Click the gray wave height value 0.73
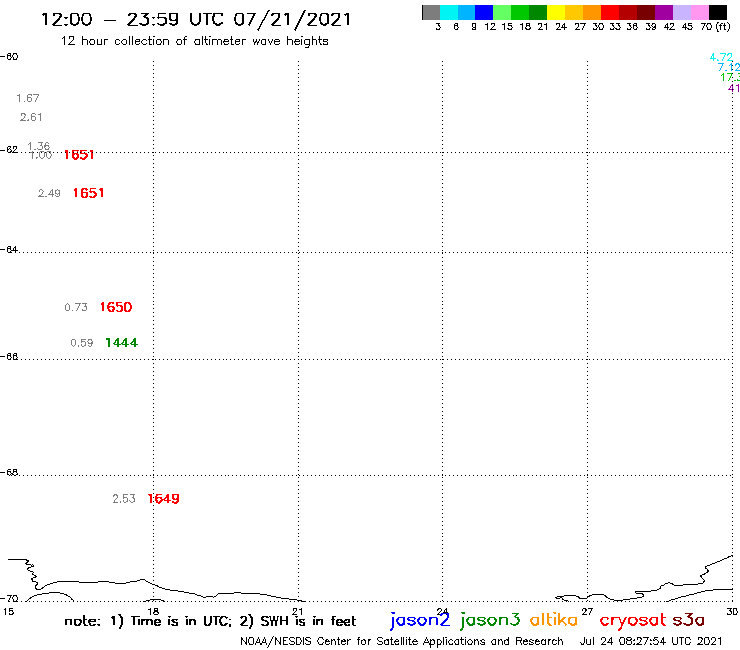Viewport: 740px width, 650px height. click(x=76, y=307)
